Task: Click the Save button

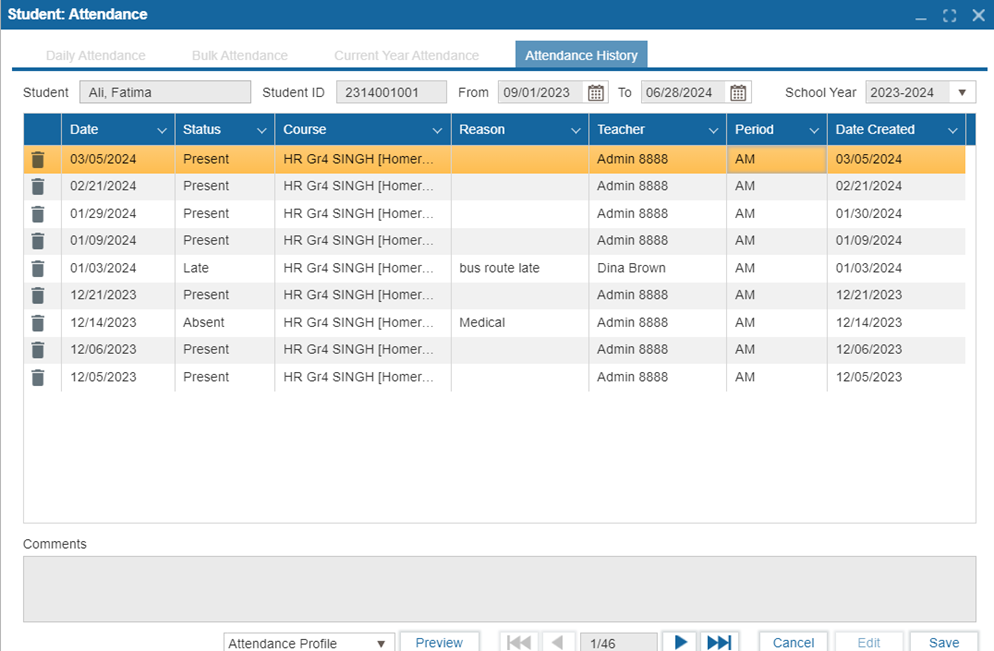Action: 943,642
